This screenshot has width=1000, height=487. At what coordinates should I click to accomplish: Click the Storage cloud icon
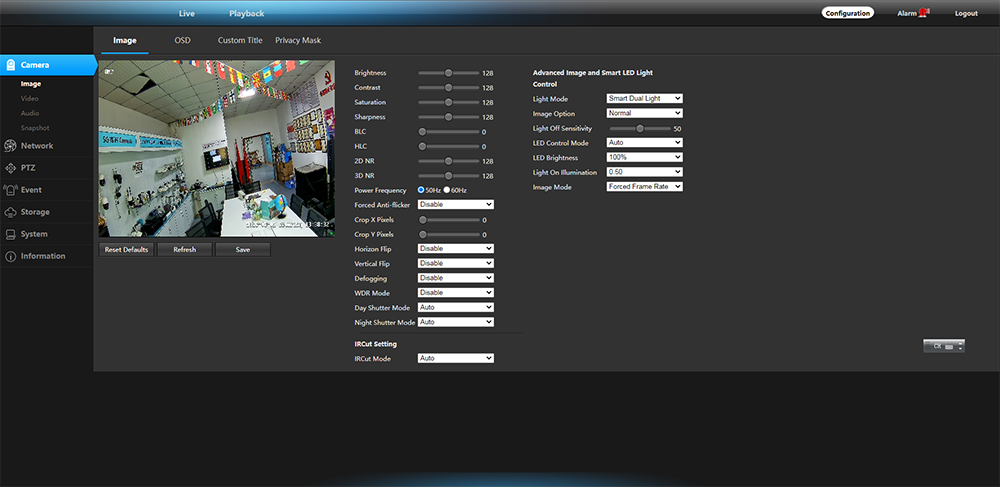pyautogui.click(x=10, y=212)
